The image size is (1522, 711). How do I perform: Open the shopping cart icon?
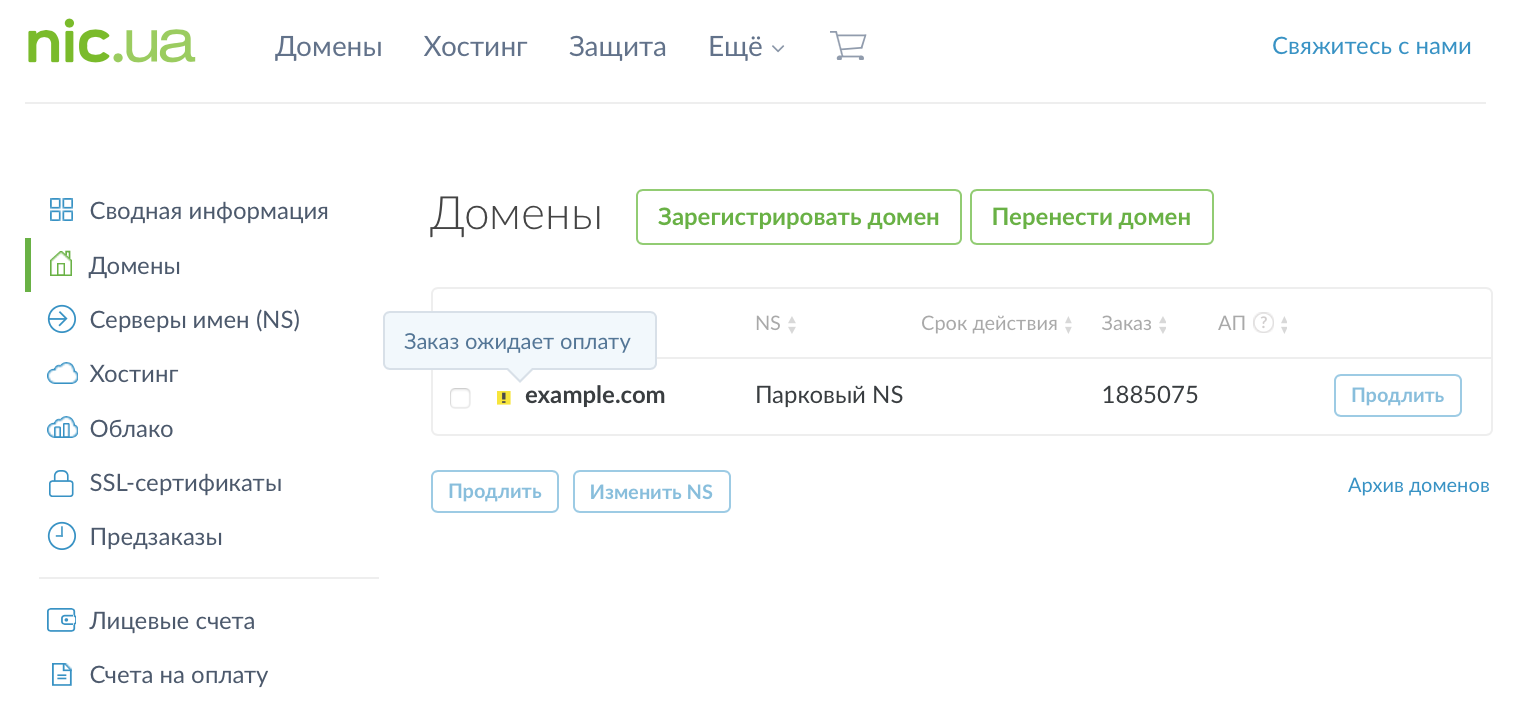[847, 46]
